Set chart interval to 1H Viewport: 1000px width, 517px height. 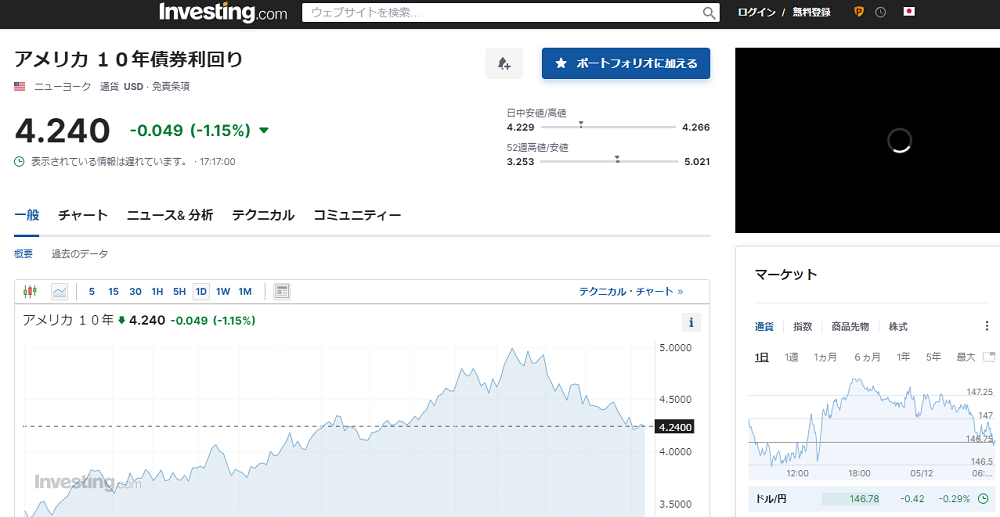click(157, 291)
